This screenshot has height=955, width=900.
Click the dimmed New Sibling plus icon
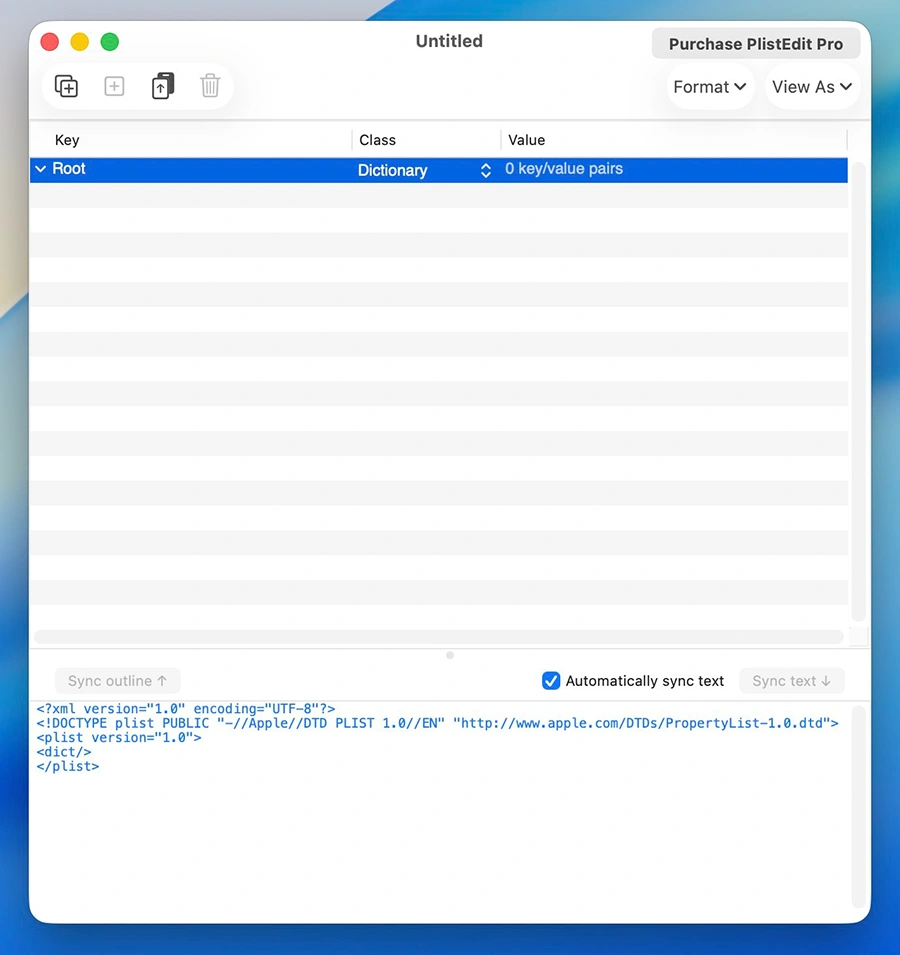[114, 87]
